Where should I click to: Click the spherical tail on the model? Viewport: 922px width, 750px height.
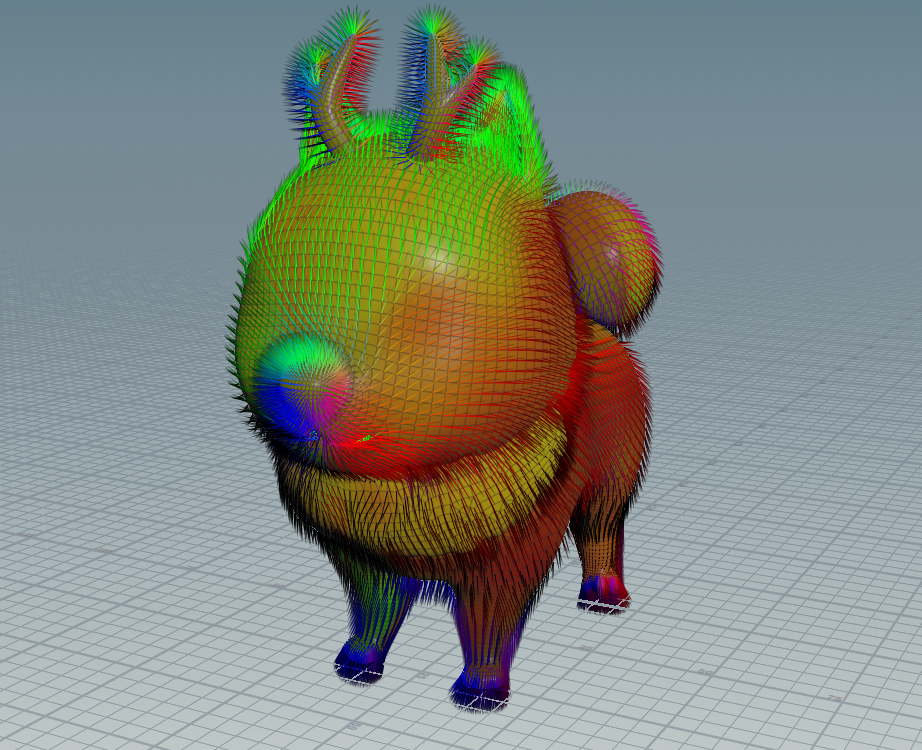pos(606,261)
